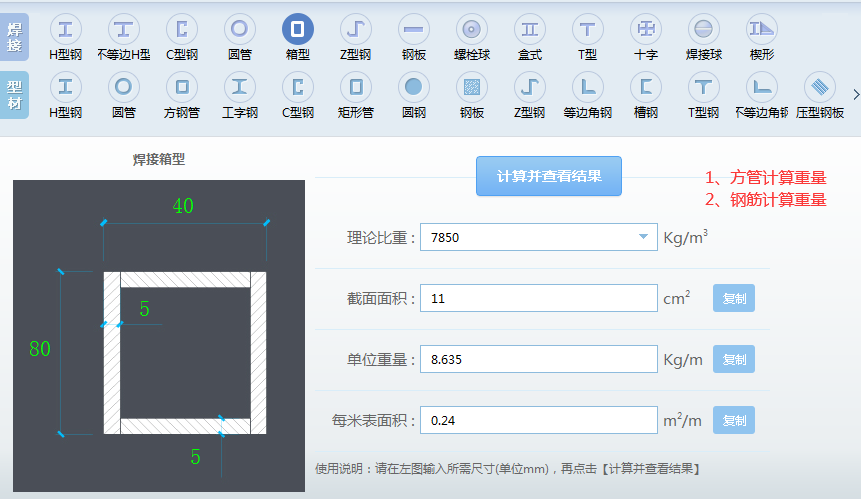Pick the 圆钢 profile icon
This screenshot has height=499, width=861.
pyautogui.click(x=413, y=87)
